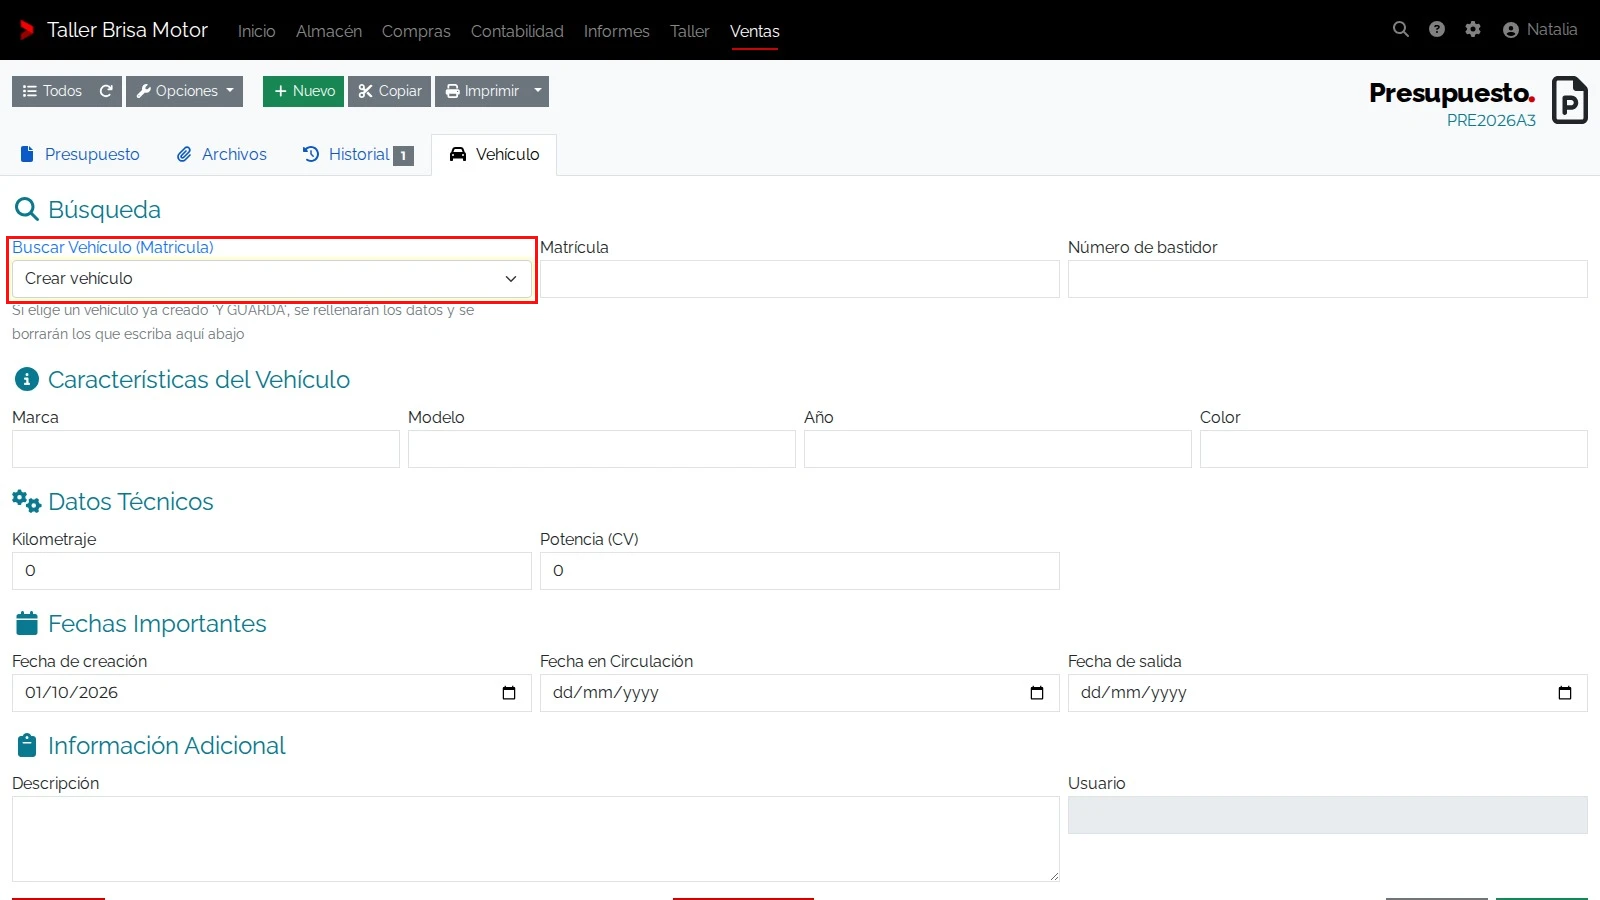The width and height of the screenshot is (1600, 900).
Task: Open the Inicio menu
Action: point(257,31)
